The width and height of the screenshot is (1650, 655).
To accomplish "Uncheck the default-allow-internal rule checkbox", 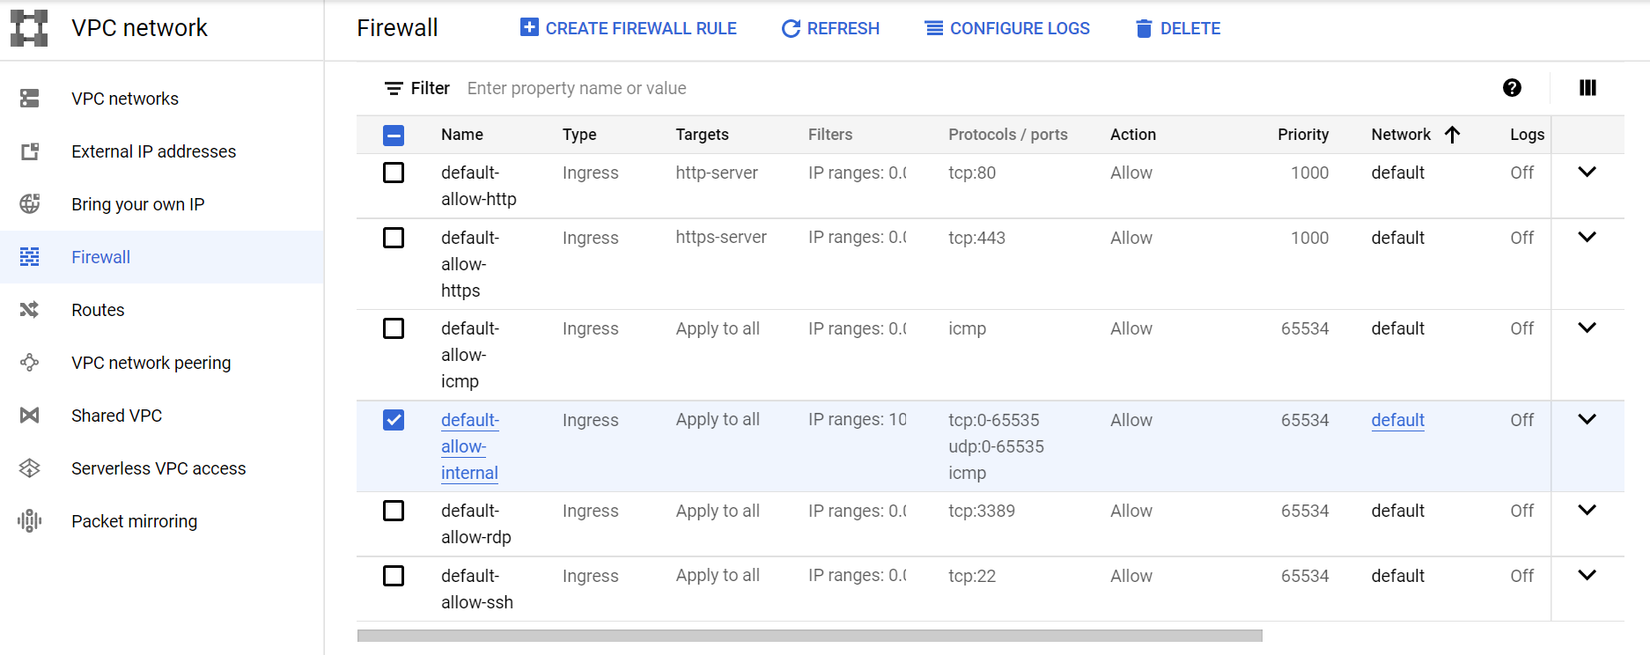I will point(394,420).
